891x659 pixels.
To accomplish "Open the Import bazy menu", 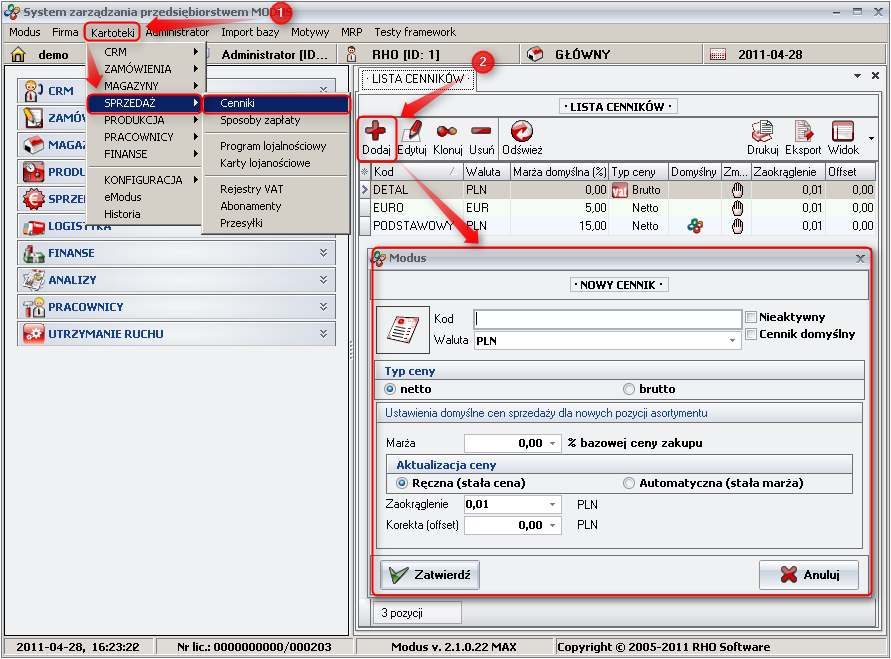I will (250, 32).
